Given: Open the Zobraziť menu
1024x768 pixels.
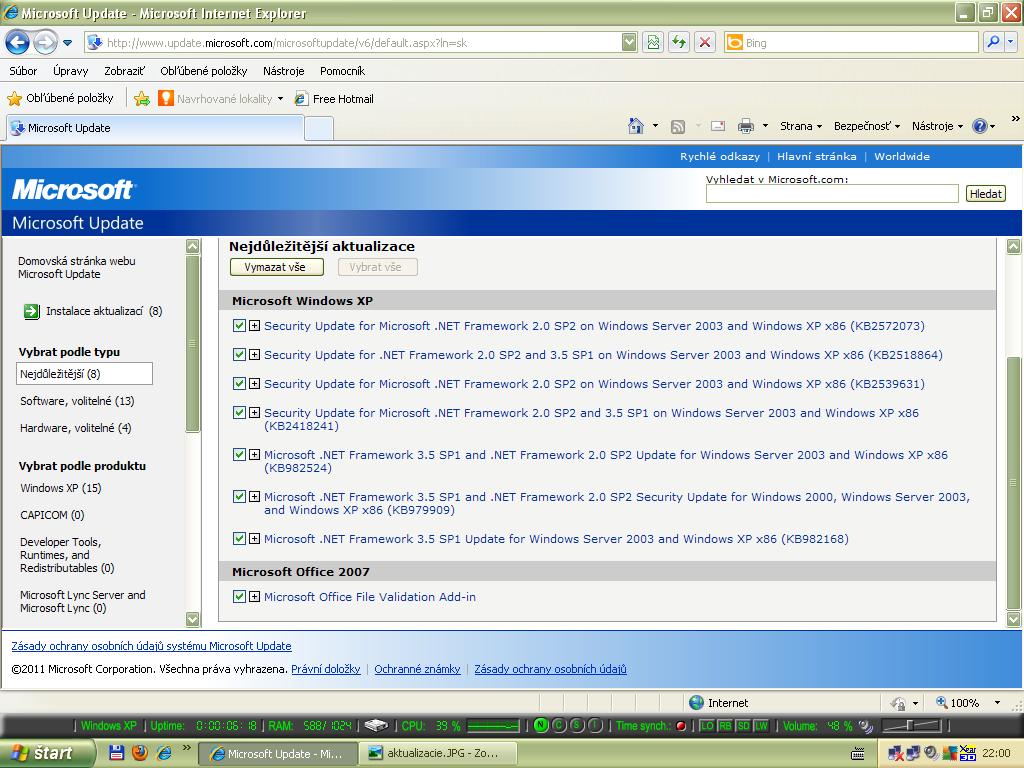Looking at the screenshot, I should coord(124,71).
